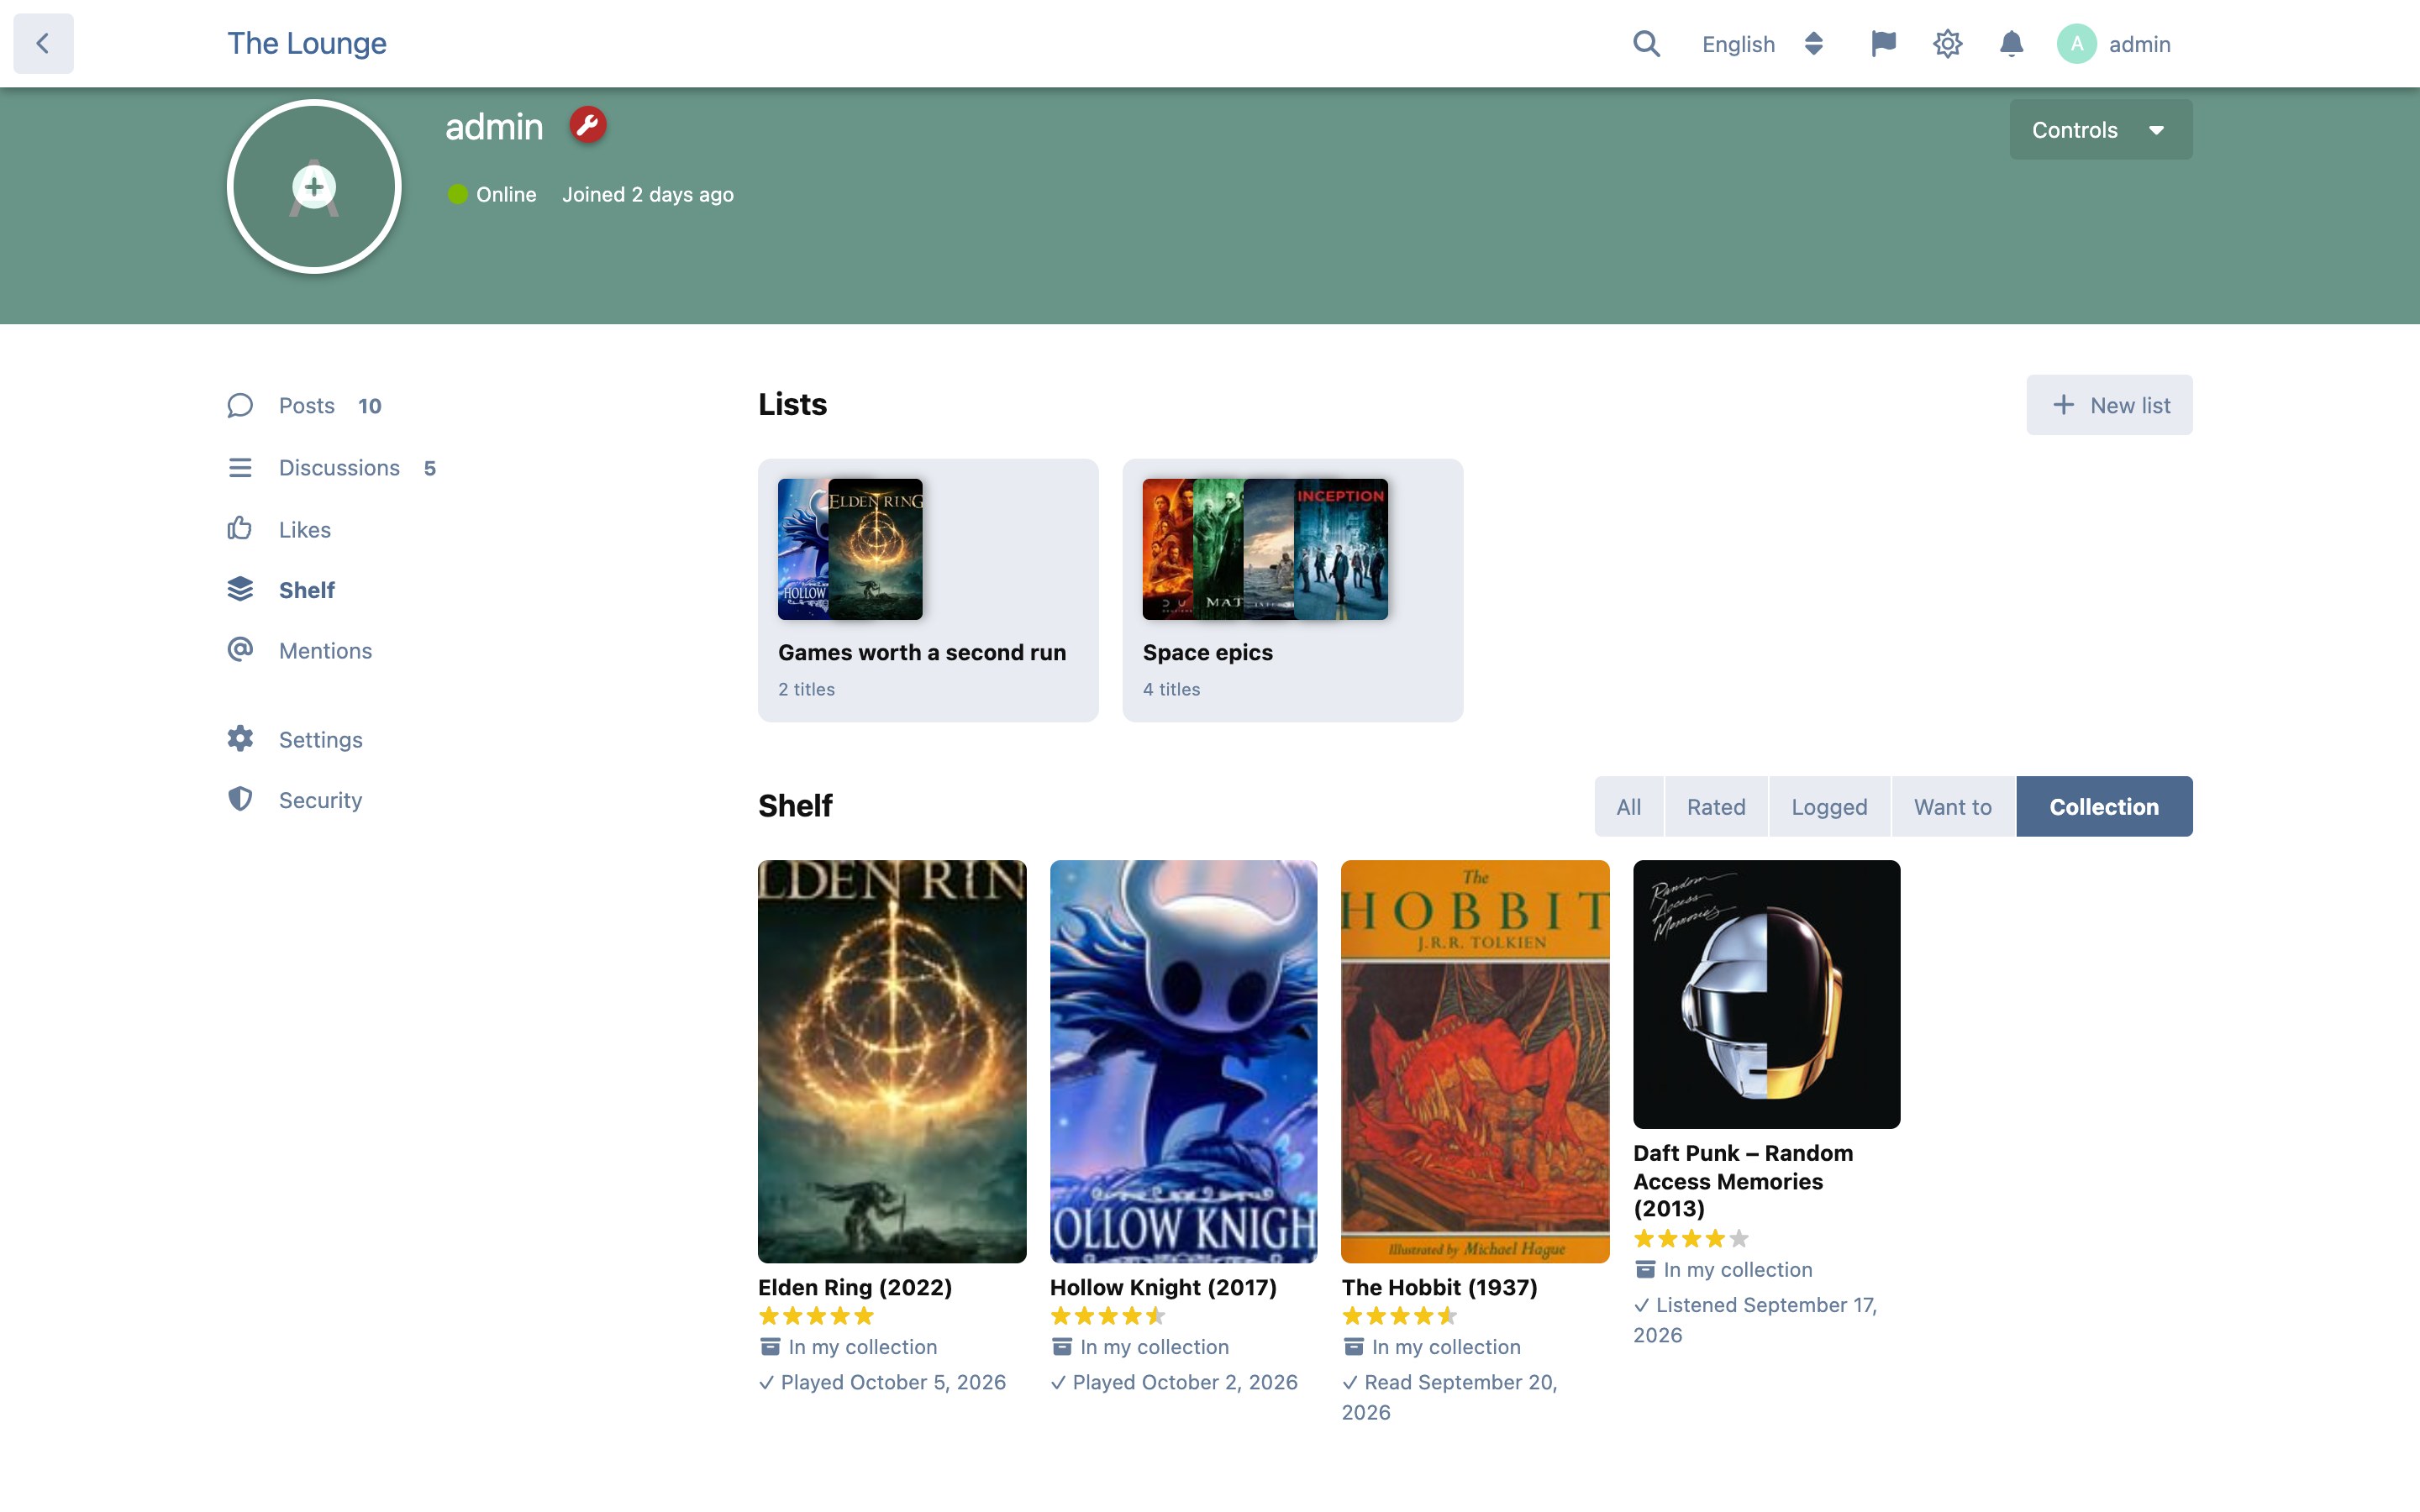Create a New list
The height and width of the screenshot is (1512, 2420).
pyautogui.click(x=2109, y=405)
